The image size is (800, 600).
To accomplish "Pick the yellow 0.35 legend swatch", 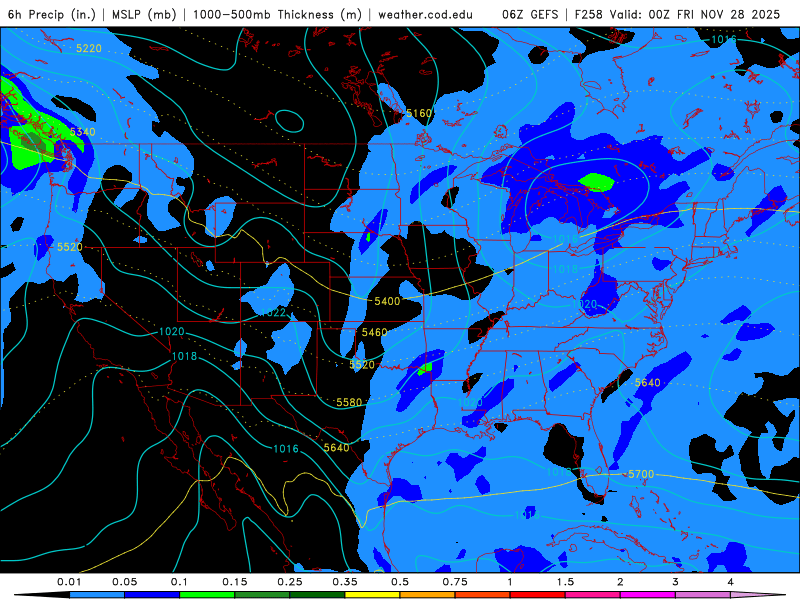I will [x=372, y=595].
